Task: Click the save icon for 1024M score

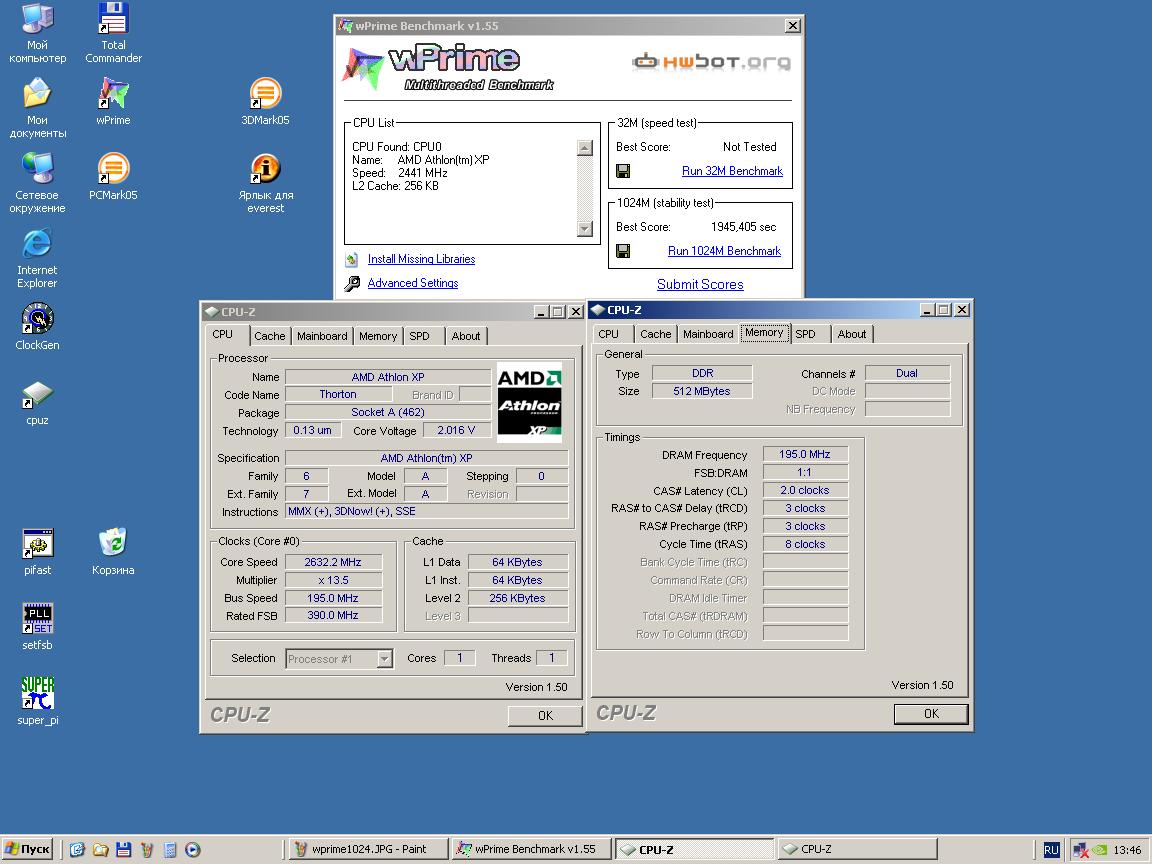Action: tap(623, 251)
